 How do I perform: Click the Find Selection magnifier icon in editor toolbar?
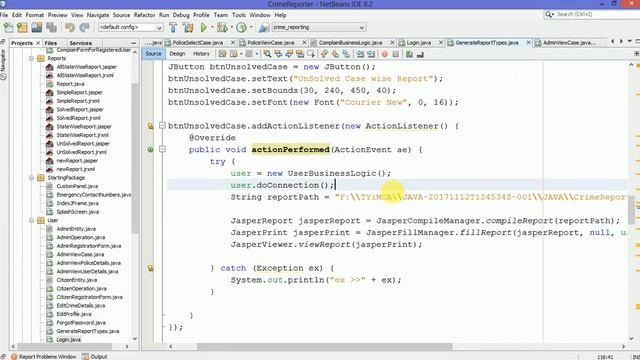coord(267,54)
